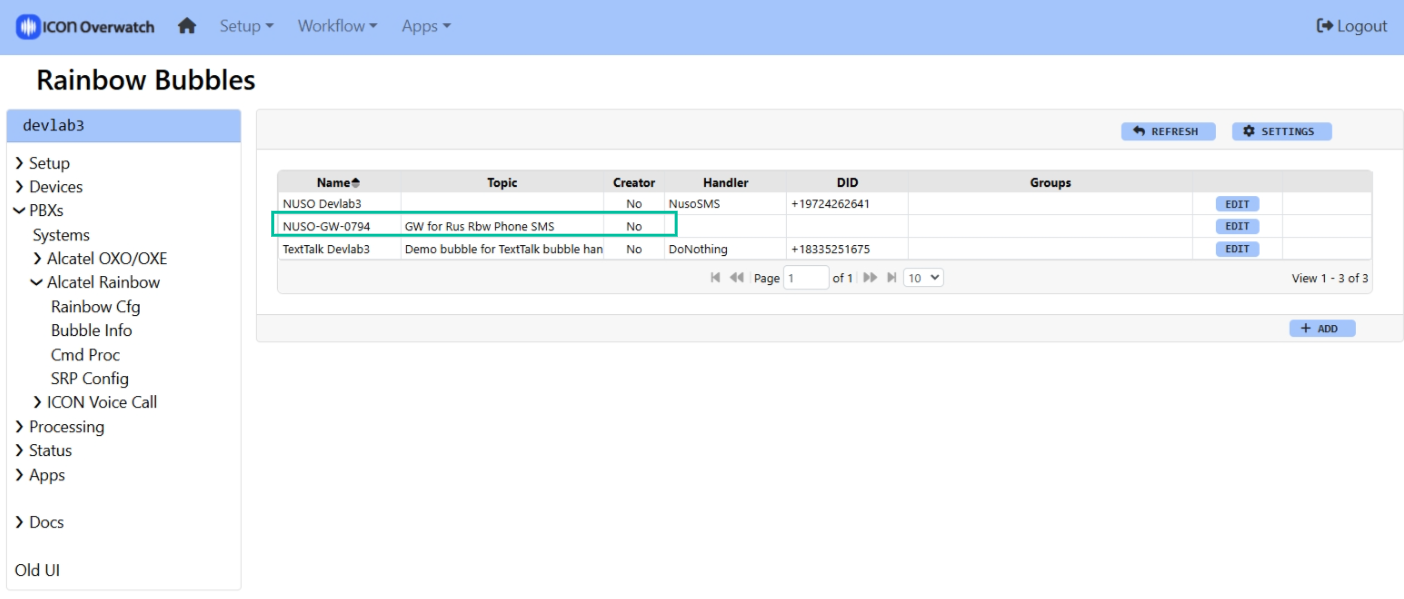
Task: Collapse the PBXs tree section
Action: [x=19, y=211]
